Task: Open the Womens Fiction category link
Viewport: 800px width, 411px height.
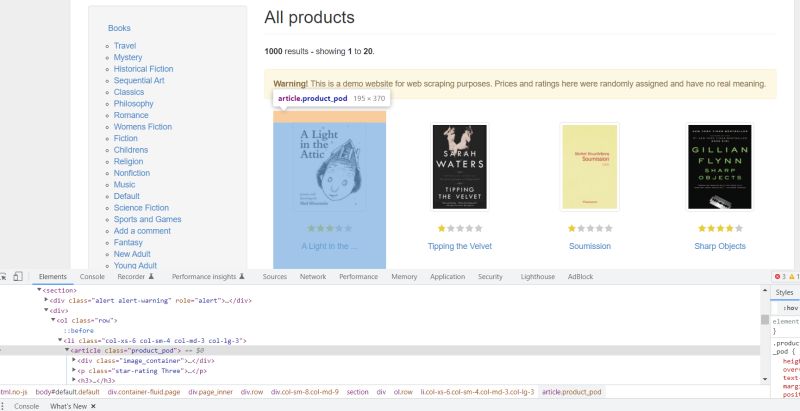Action: pyautogui.click(x=142, y=127)
